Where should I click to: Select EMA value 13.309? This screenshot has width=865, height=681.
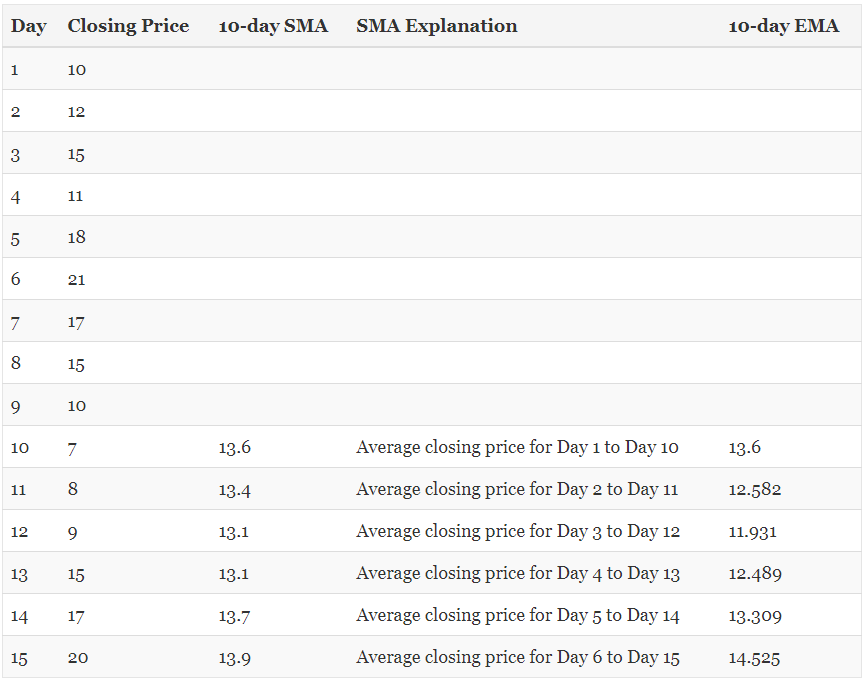755,616
